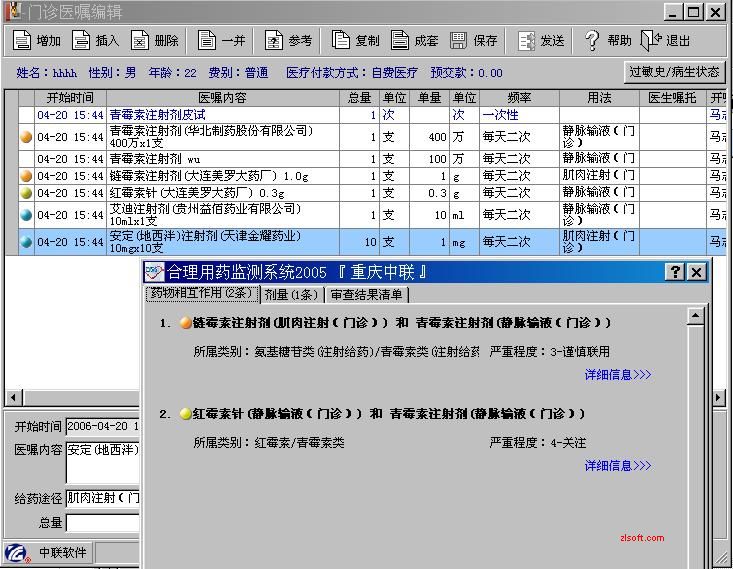Click the 插入 (Insert) toolbar icon
This screenshot has height=569, width=733.
pyautogui.click(x=81, y=41)
